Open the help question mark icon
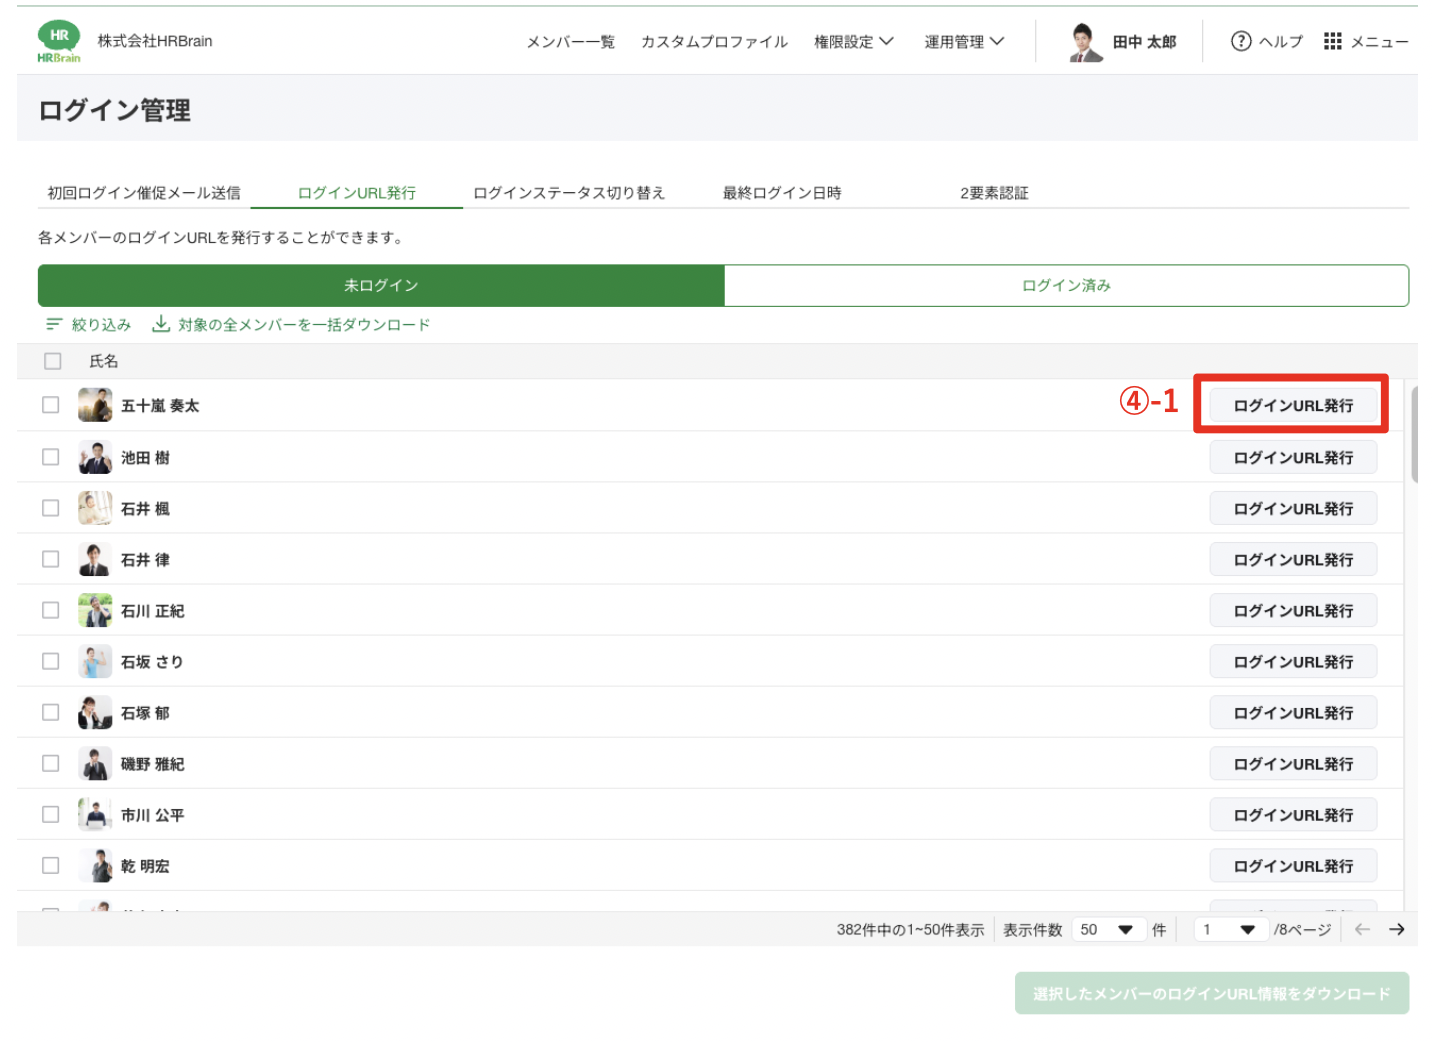 (1240, 41)
